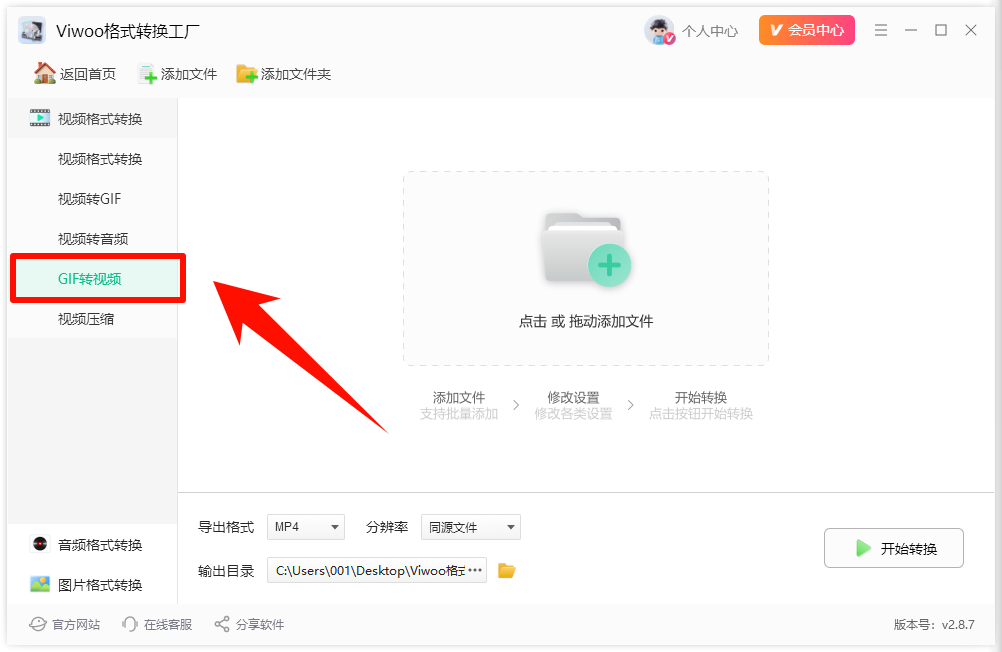
Task: Select 视频转音频 in sidebar
Action: click(x=93, y=239)
